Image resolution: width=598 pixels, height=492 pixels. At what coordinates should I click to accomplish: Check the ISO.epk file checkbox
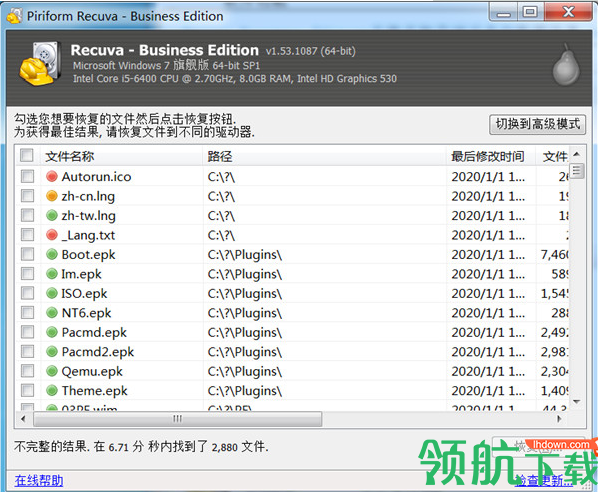(x=27, y=293)
